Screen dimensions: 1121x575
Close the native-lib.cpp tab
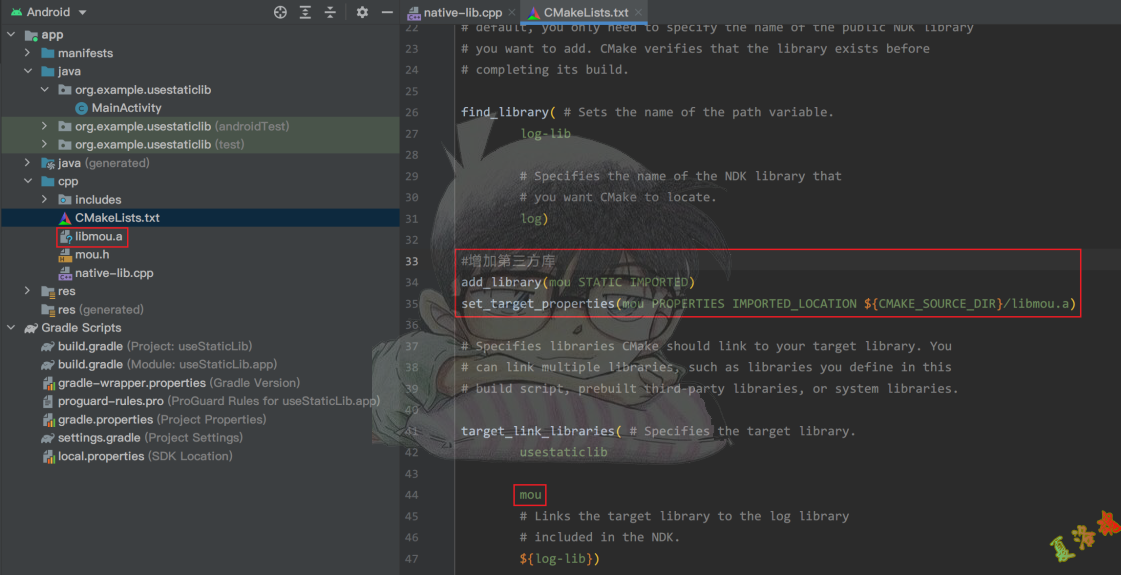pos(510,13)
